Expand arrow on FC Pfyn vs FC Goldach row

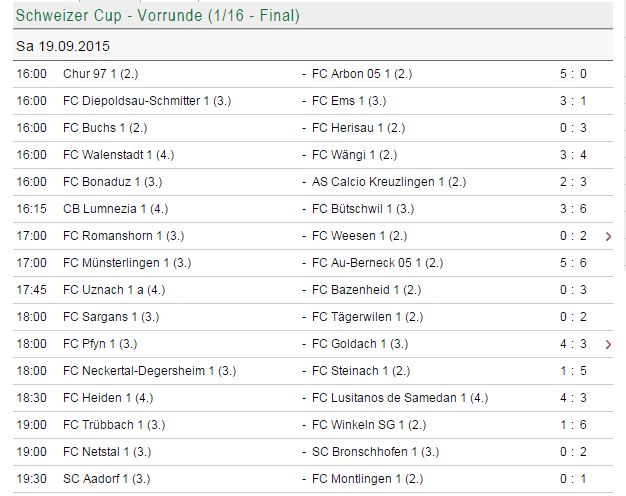tap(609, 344)
